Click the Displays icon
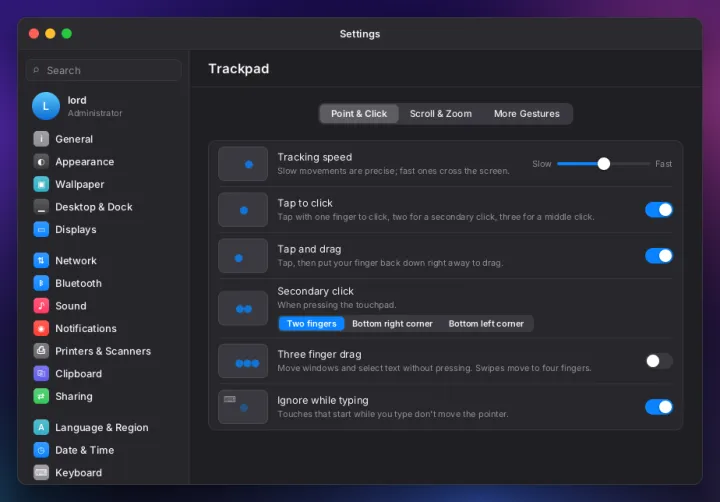This screenshot has height=502, width=720. [41, 229]
